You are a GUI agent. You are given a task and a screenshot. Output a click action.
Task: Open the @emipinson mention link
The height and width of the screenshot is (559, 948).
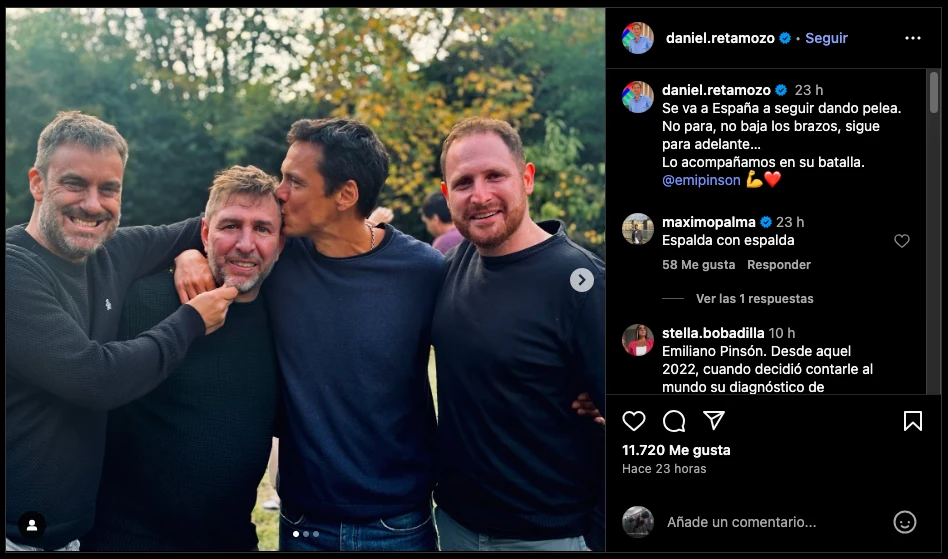[x=701, y=180]
